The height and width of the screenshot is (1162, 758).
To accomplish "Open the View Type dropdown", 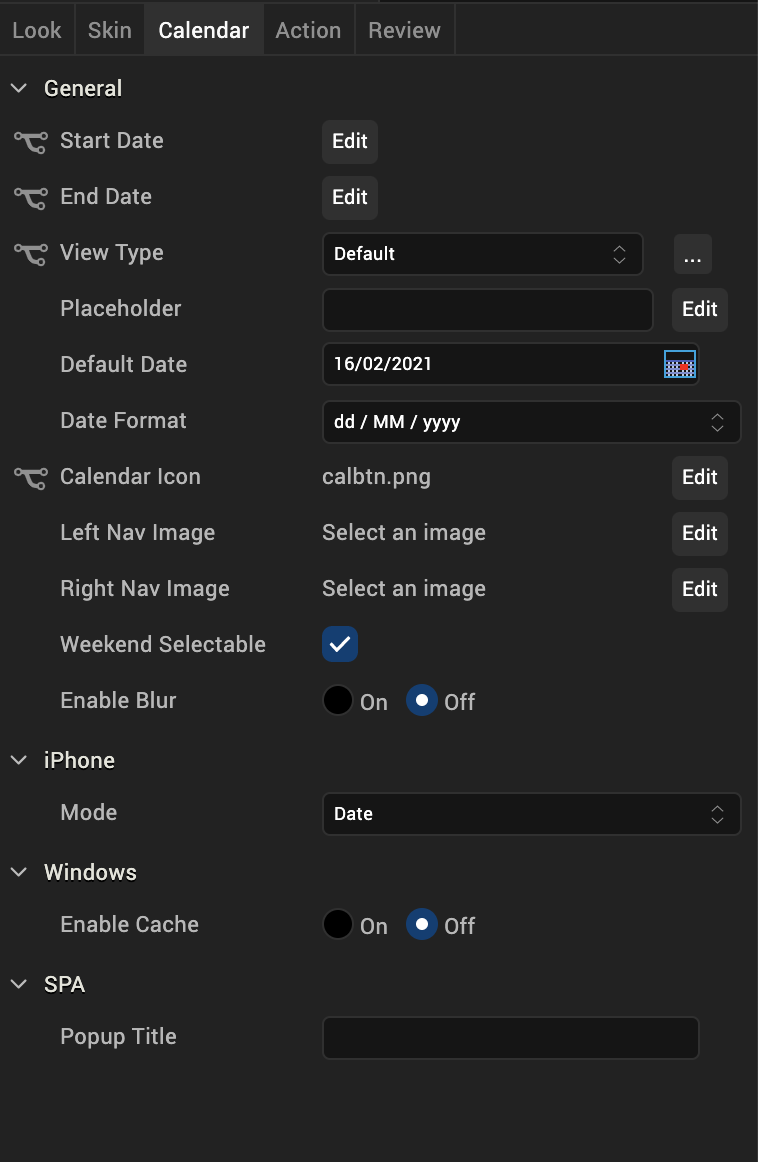I will pos(482,254).
